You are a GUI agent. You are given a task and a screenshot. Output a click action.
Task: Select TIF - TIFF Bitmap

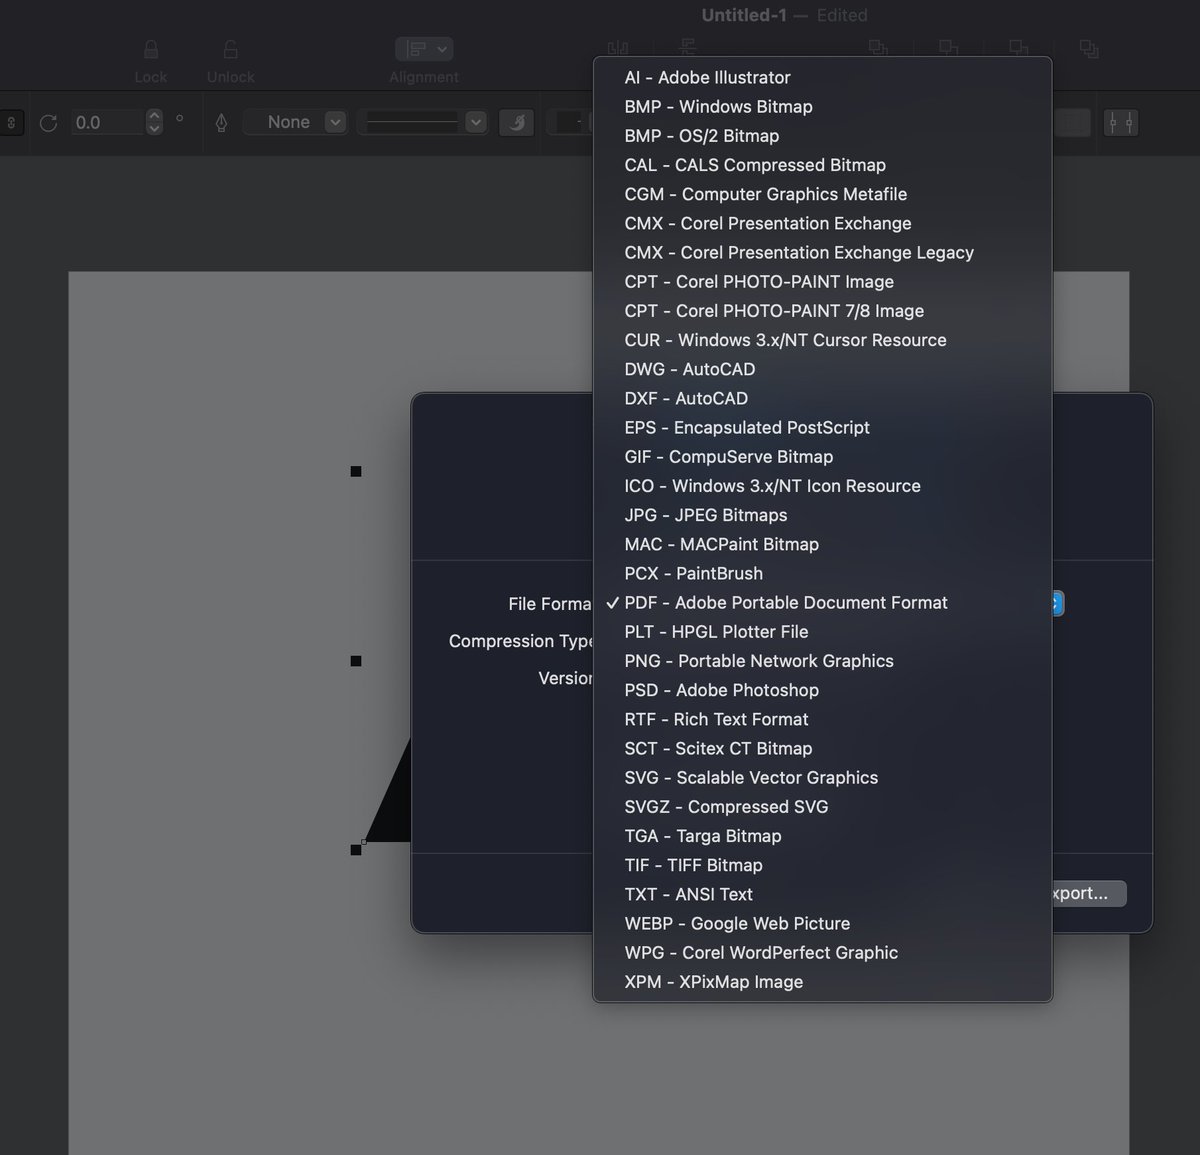point(822,865)
